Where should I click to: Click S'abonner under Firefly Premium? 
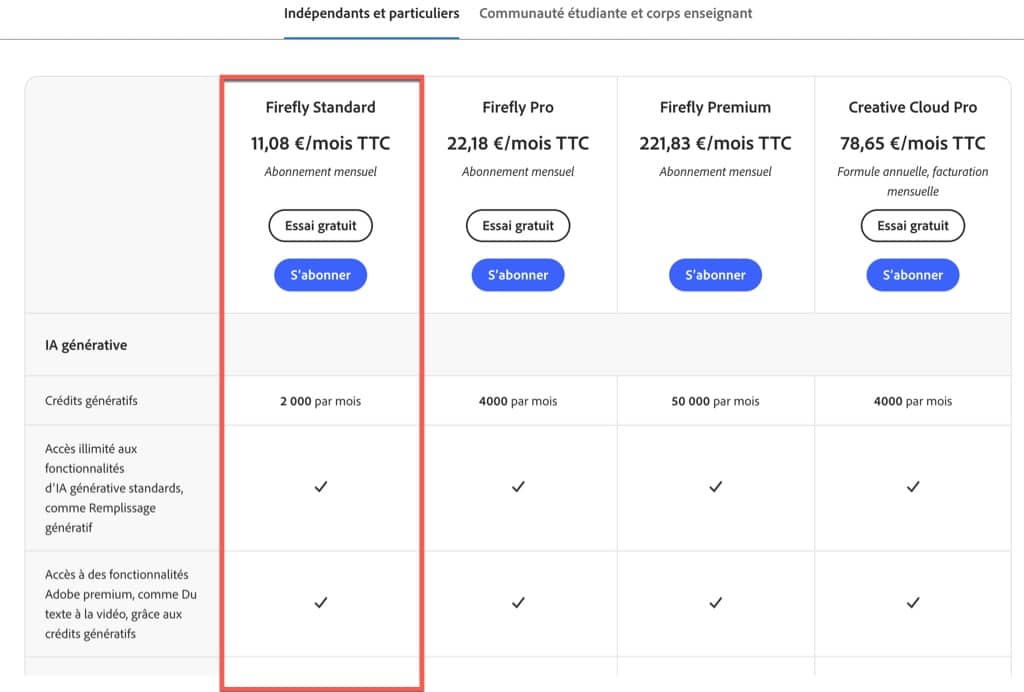715,275
